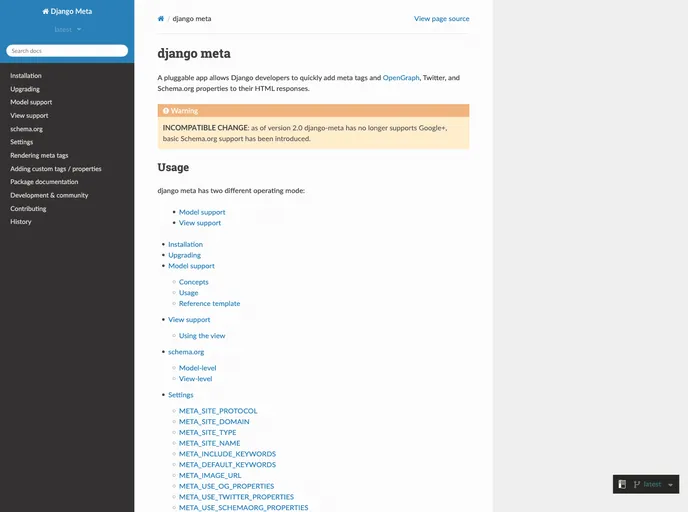Expand the latest version flyout arrow
The width and height of the screenshot is (688, 512).
tap(670, 485)
